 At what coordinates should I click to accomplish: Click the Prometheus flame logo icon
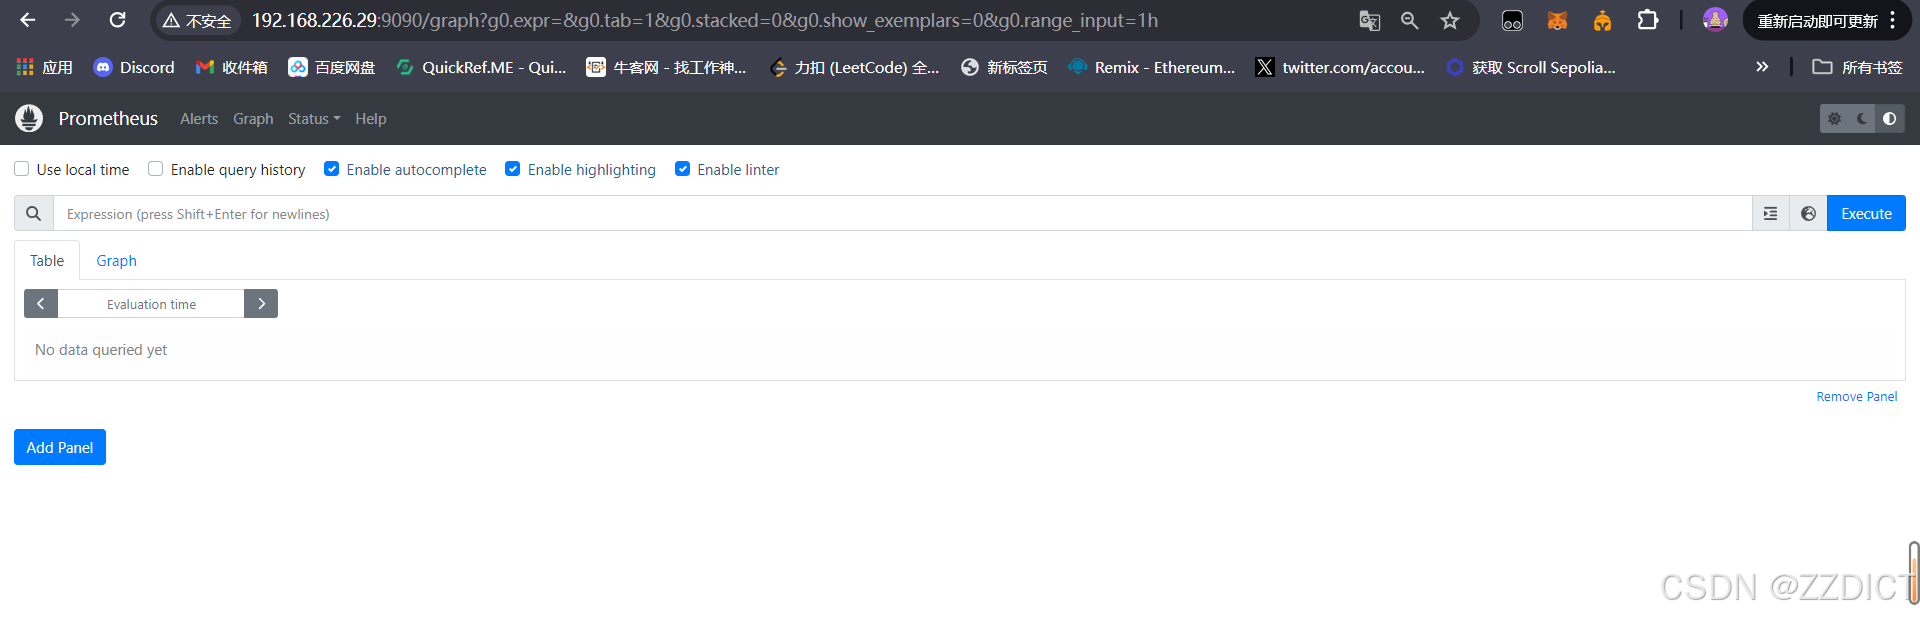tap(29, 118)
